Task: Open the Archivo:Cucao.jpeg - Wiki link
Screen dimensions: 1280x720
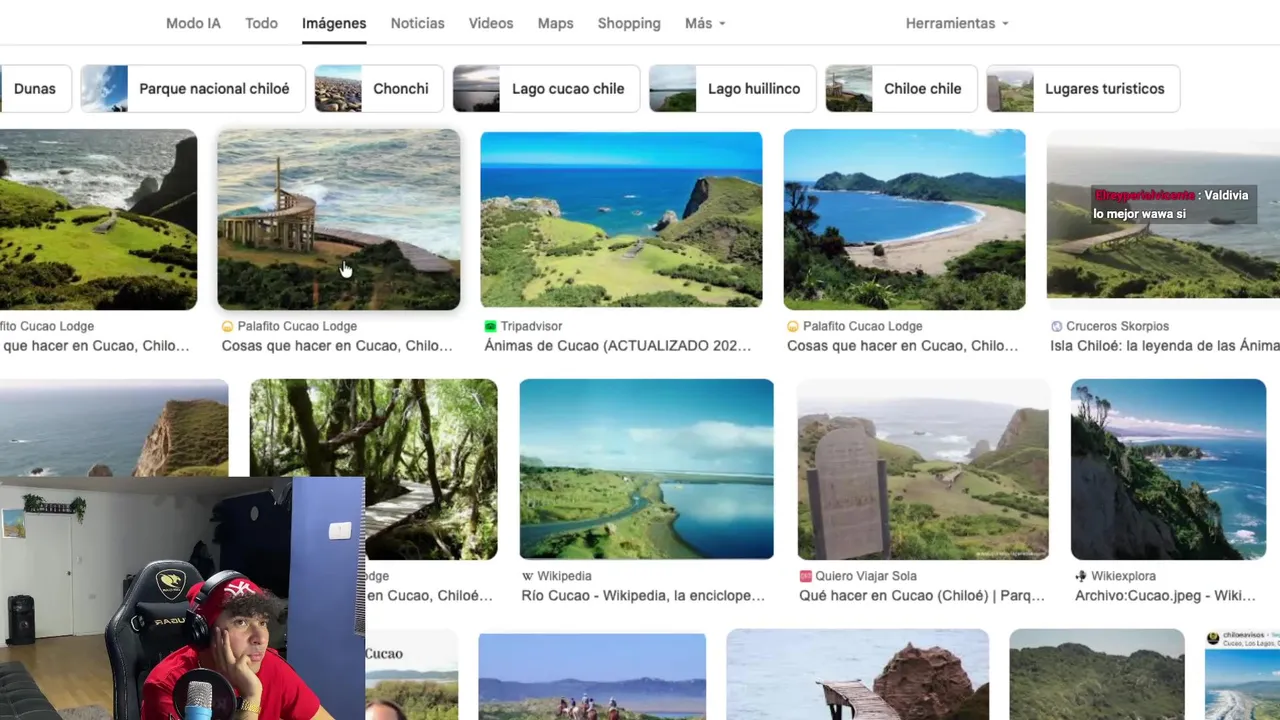Action: pyautogui.click(x=1165, y=596)
